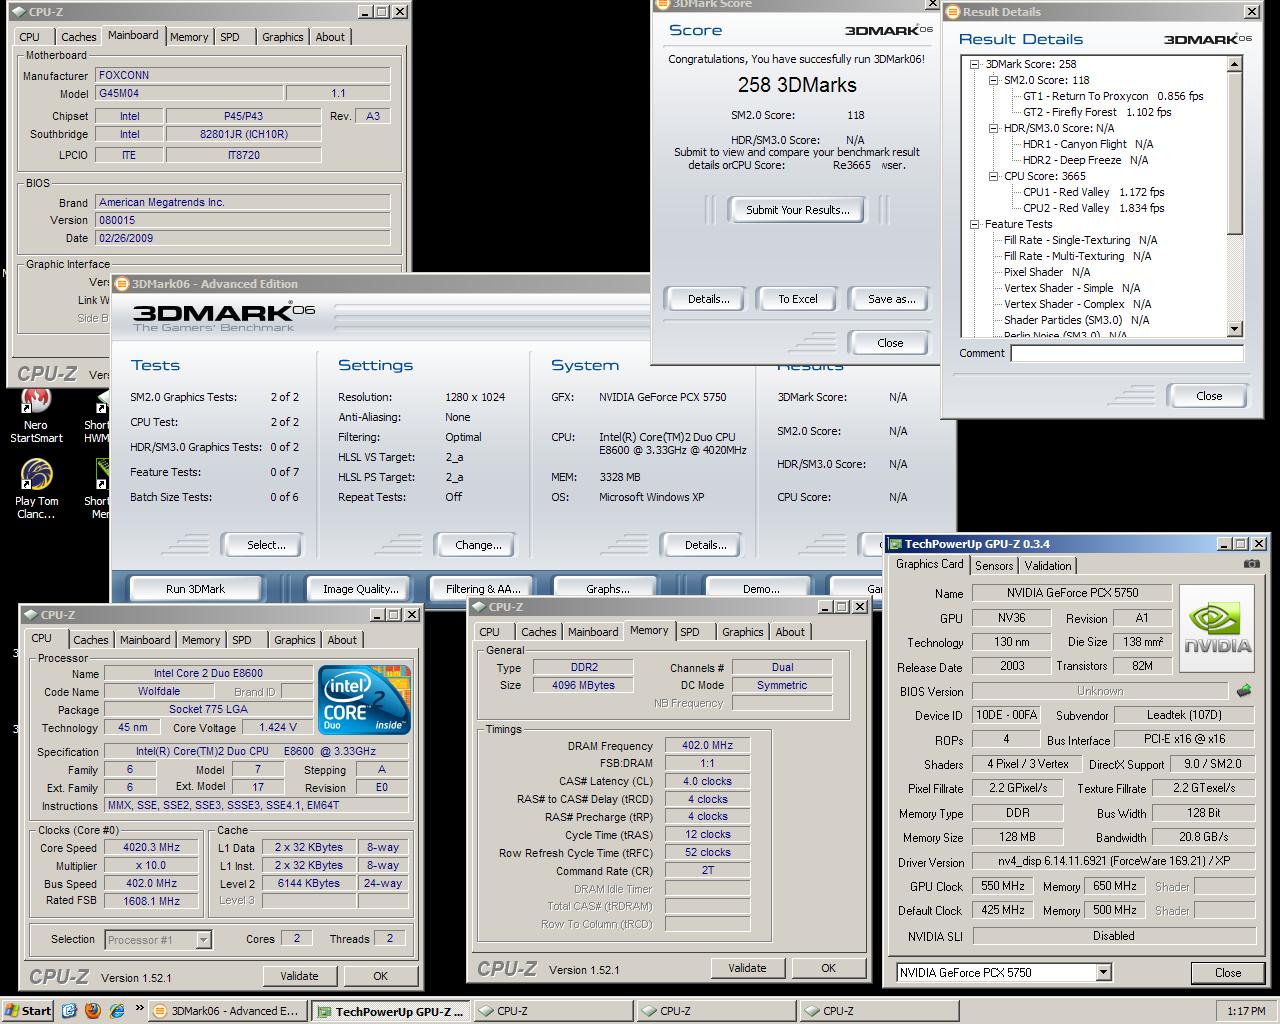This screenshot has height=1024, width=1280.
Task: Select HDR1 - Canyon Flight result row
Action: click(1087, 144)
